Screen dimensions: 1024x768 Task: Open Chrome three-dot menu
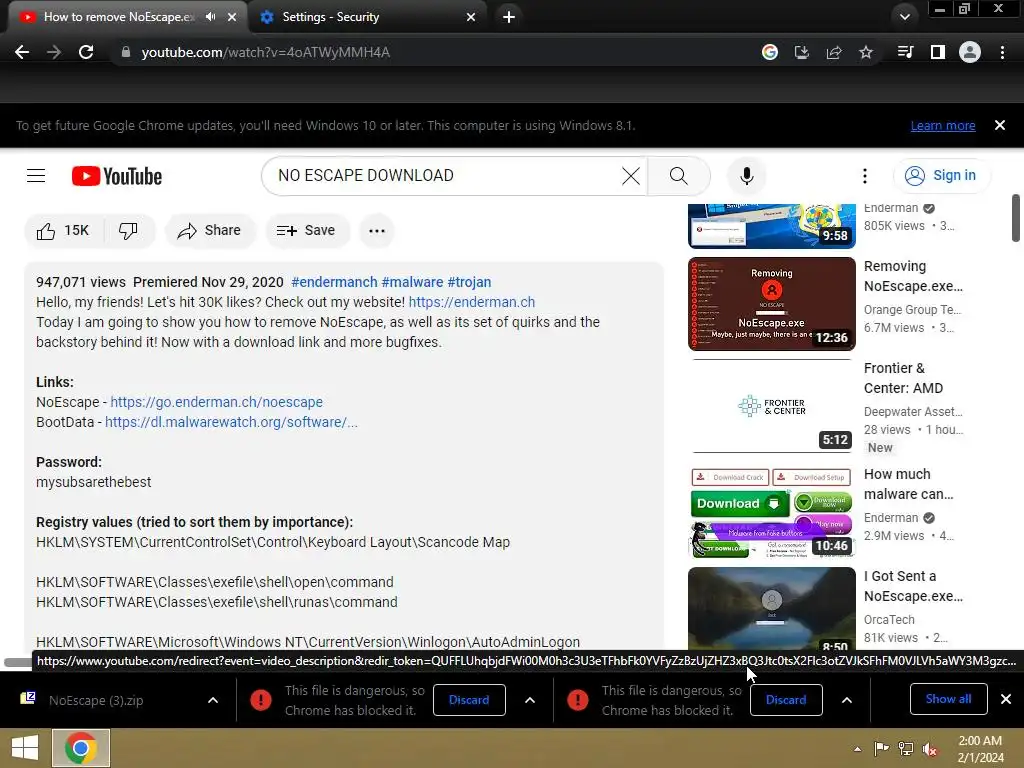coord(1002,52)
